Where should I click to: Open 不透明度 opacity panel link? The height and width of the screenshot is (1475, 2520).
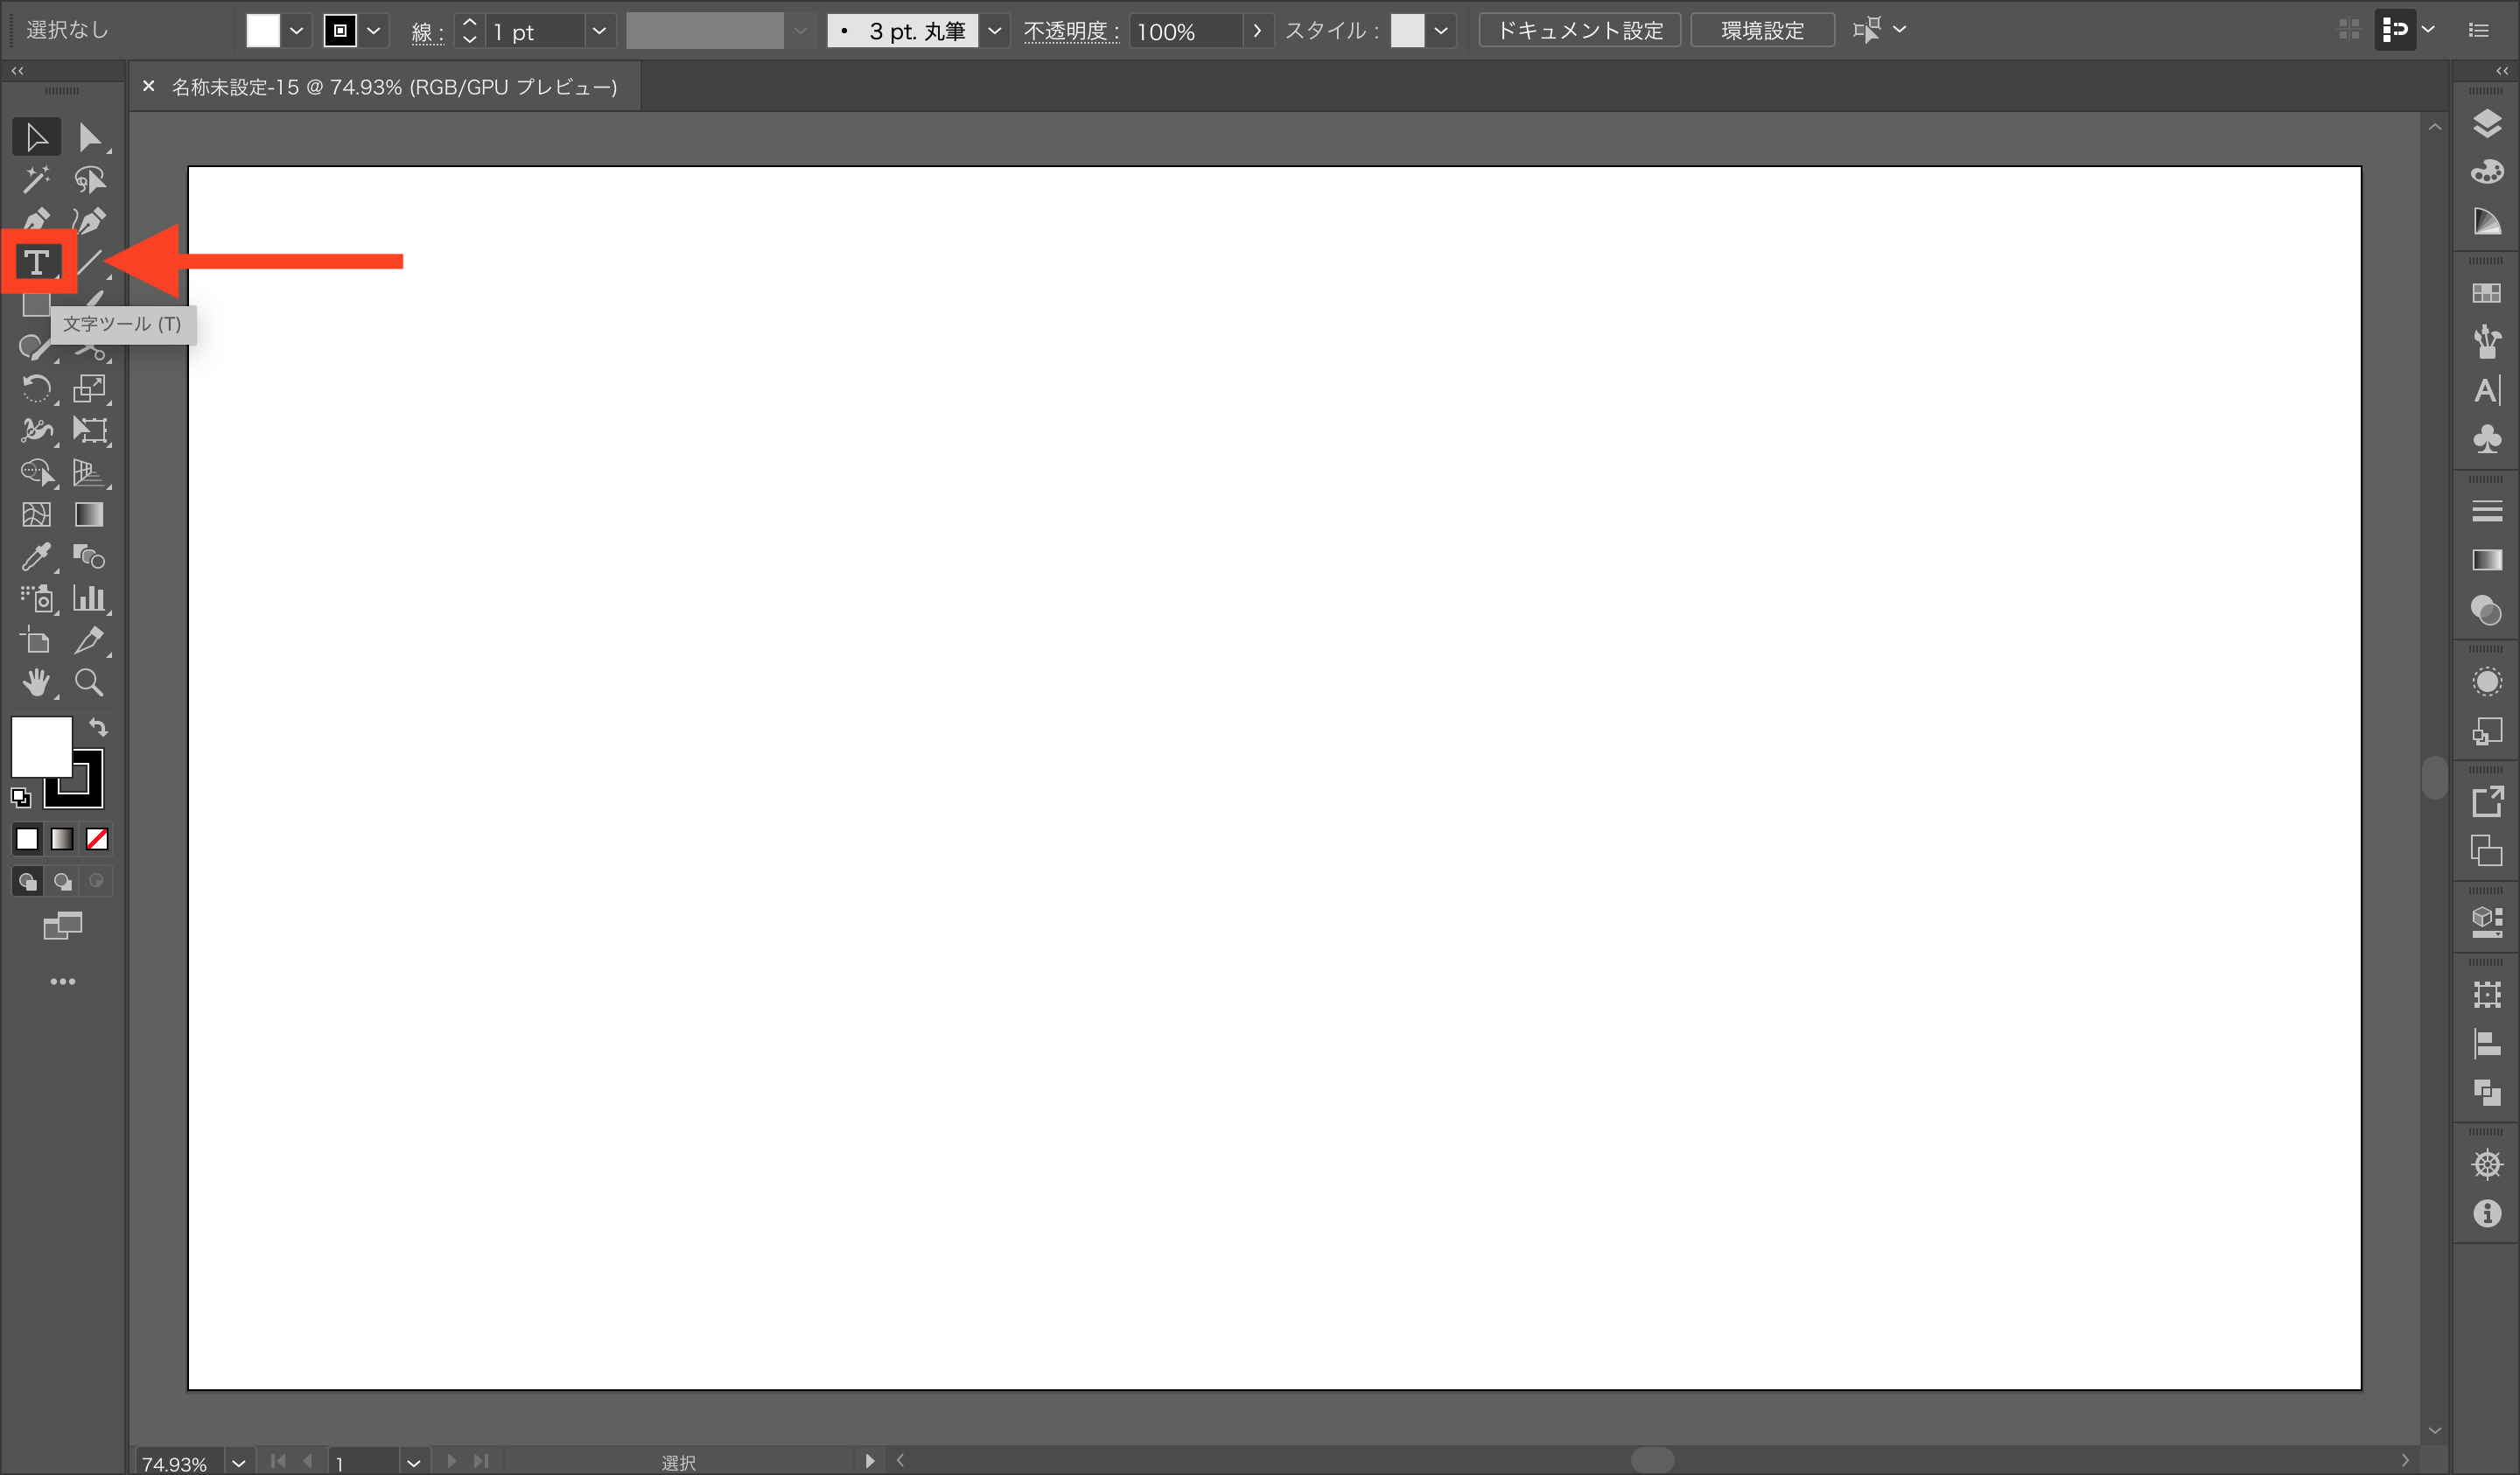(1070, 31)
